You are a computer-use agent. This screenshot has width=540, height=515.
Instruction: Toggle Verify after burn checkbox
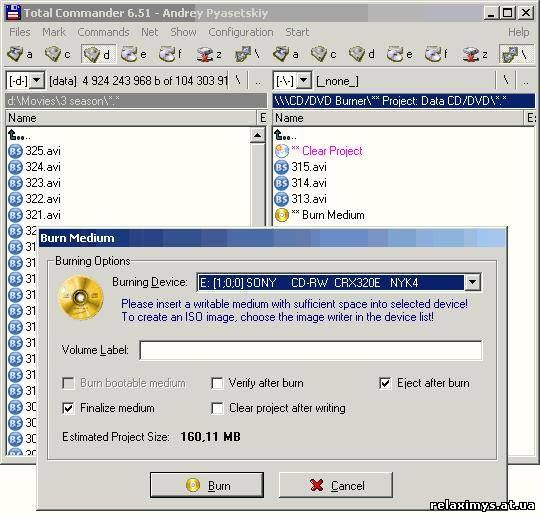[x=217, y=383]
